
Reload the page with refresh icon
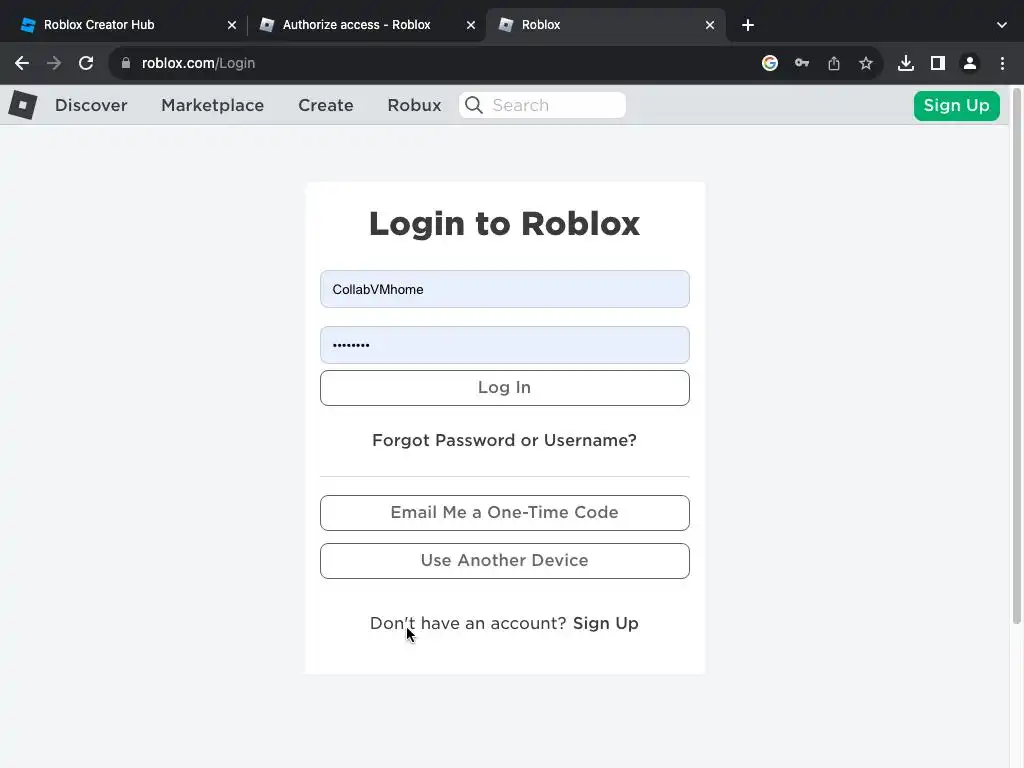pos(86,63)
